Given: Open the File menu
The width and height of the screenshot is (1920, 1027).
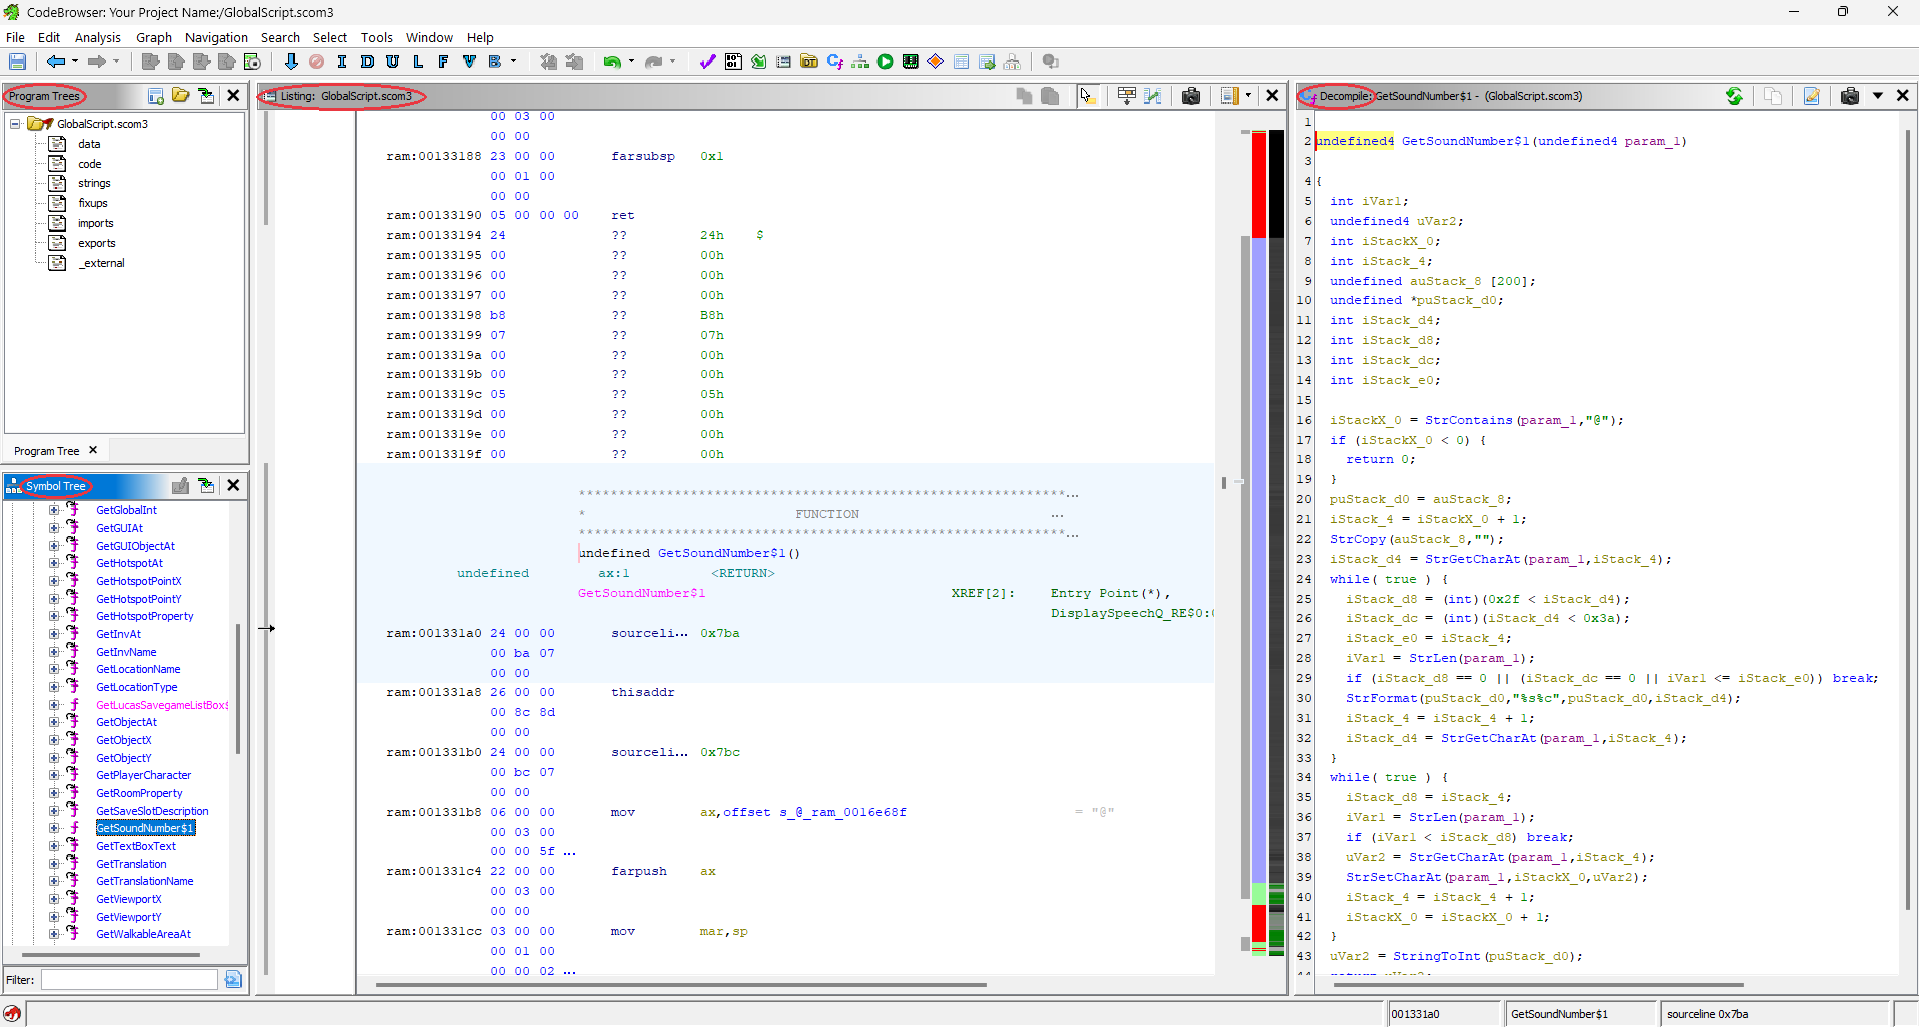Looking at the screenshot, I should (x=15, y=37).
